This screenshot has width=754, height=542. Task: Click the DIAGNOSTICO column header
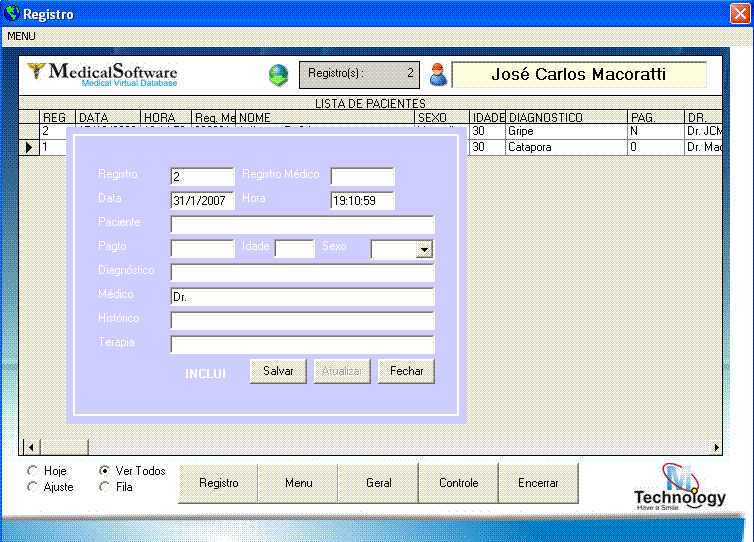pos(566,117)
